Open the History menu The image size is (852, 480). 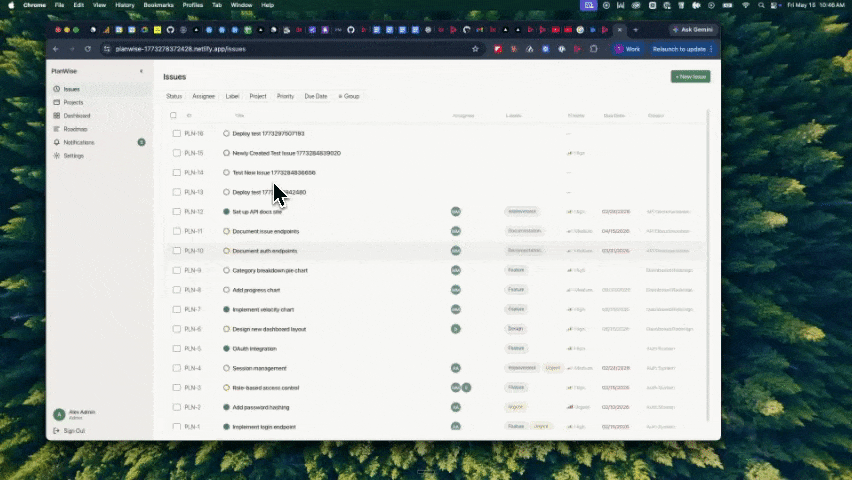tap(124, 5)
